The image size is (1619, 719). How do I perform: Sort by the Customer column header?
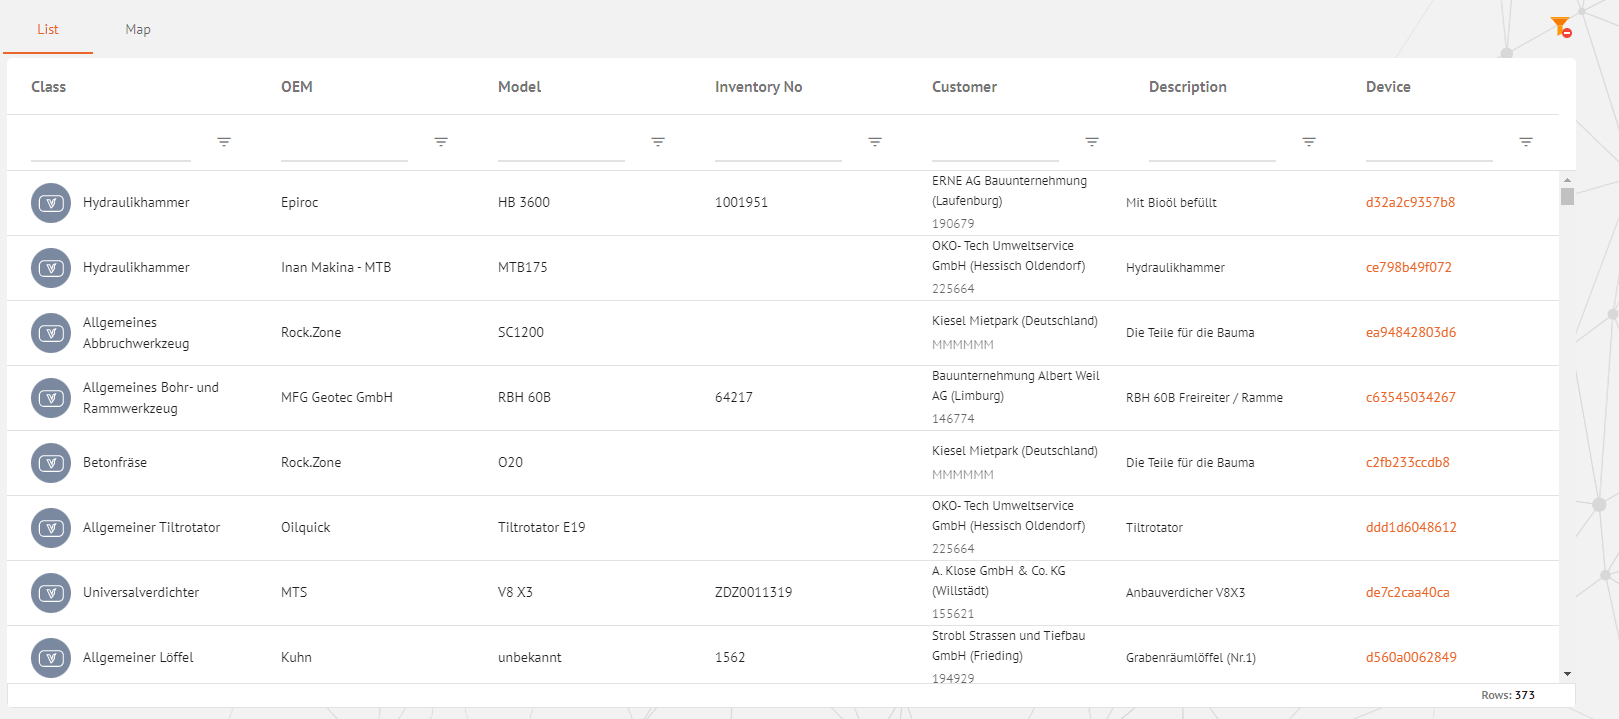click(964, 87)
